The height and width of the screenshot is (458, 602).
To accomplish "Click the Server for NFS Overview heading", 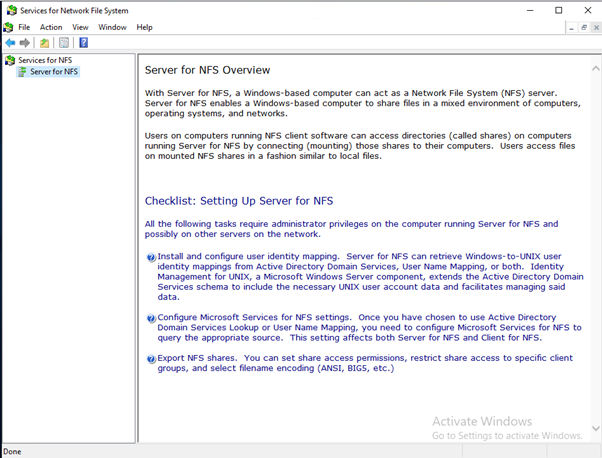I will 207,70.
